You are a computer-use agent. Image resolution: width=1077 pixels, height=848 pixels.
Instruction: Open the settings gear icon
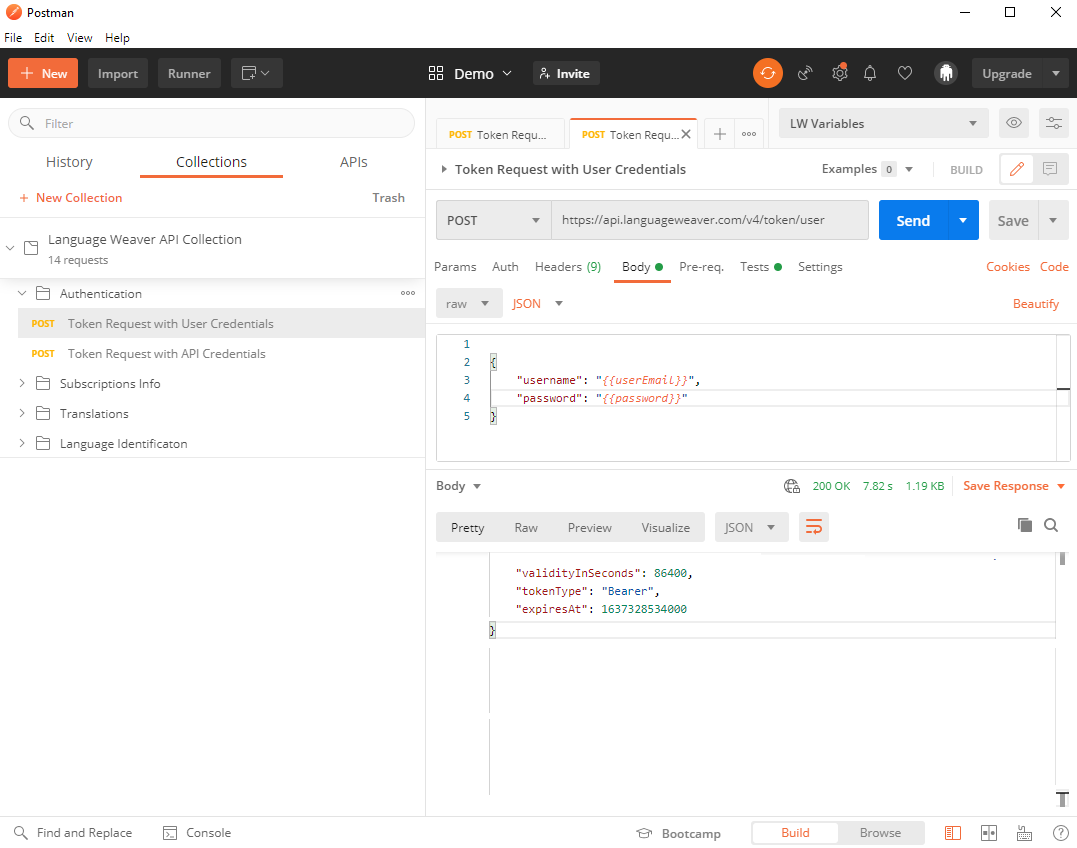[839, 73]
